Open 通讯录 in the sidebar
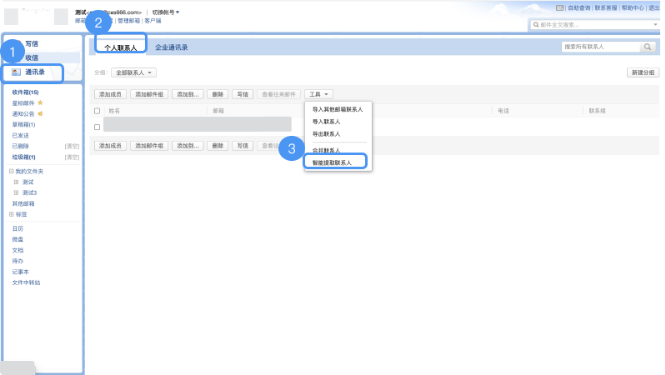Screen dimensions: 665x375 (35, 72)
